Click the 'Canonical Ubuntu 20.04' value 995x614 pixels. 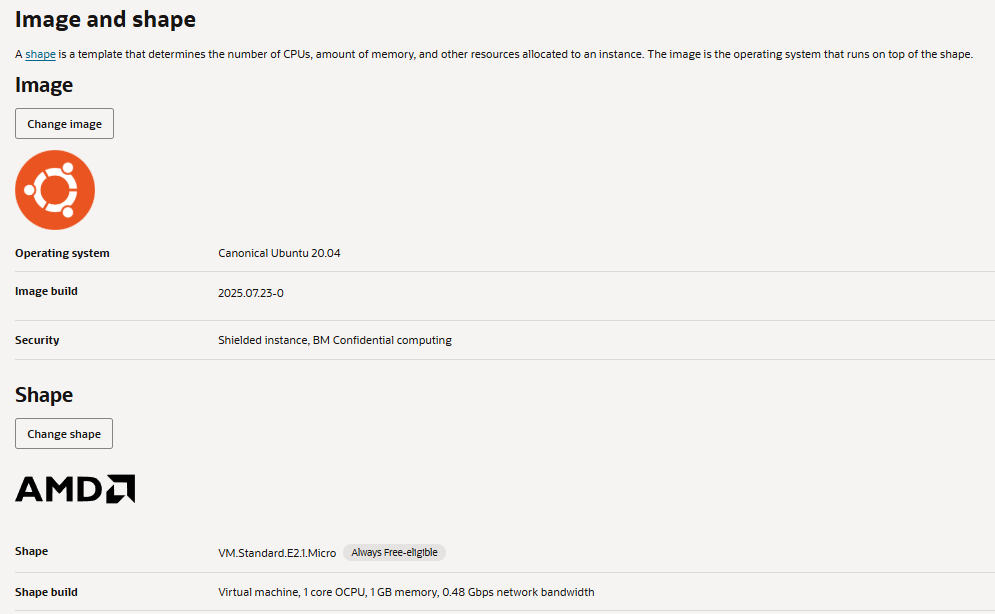279,253
